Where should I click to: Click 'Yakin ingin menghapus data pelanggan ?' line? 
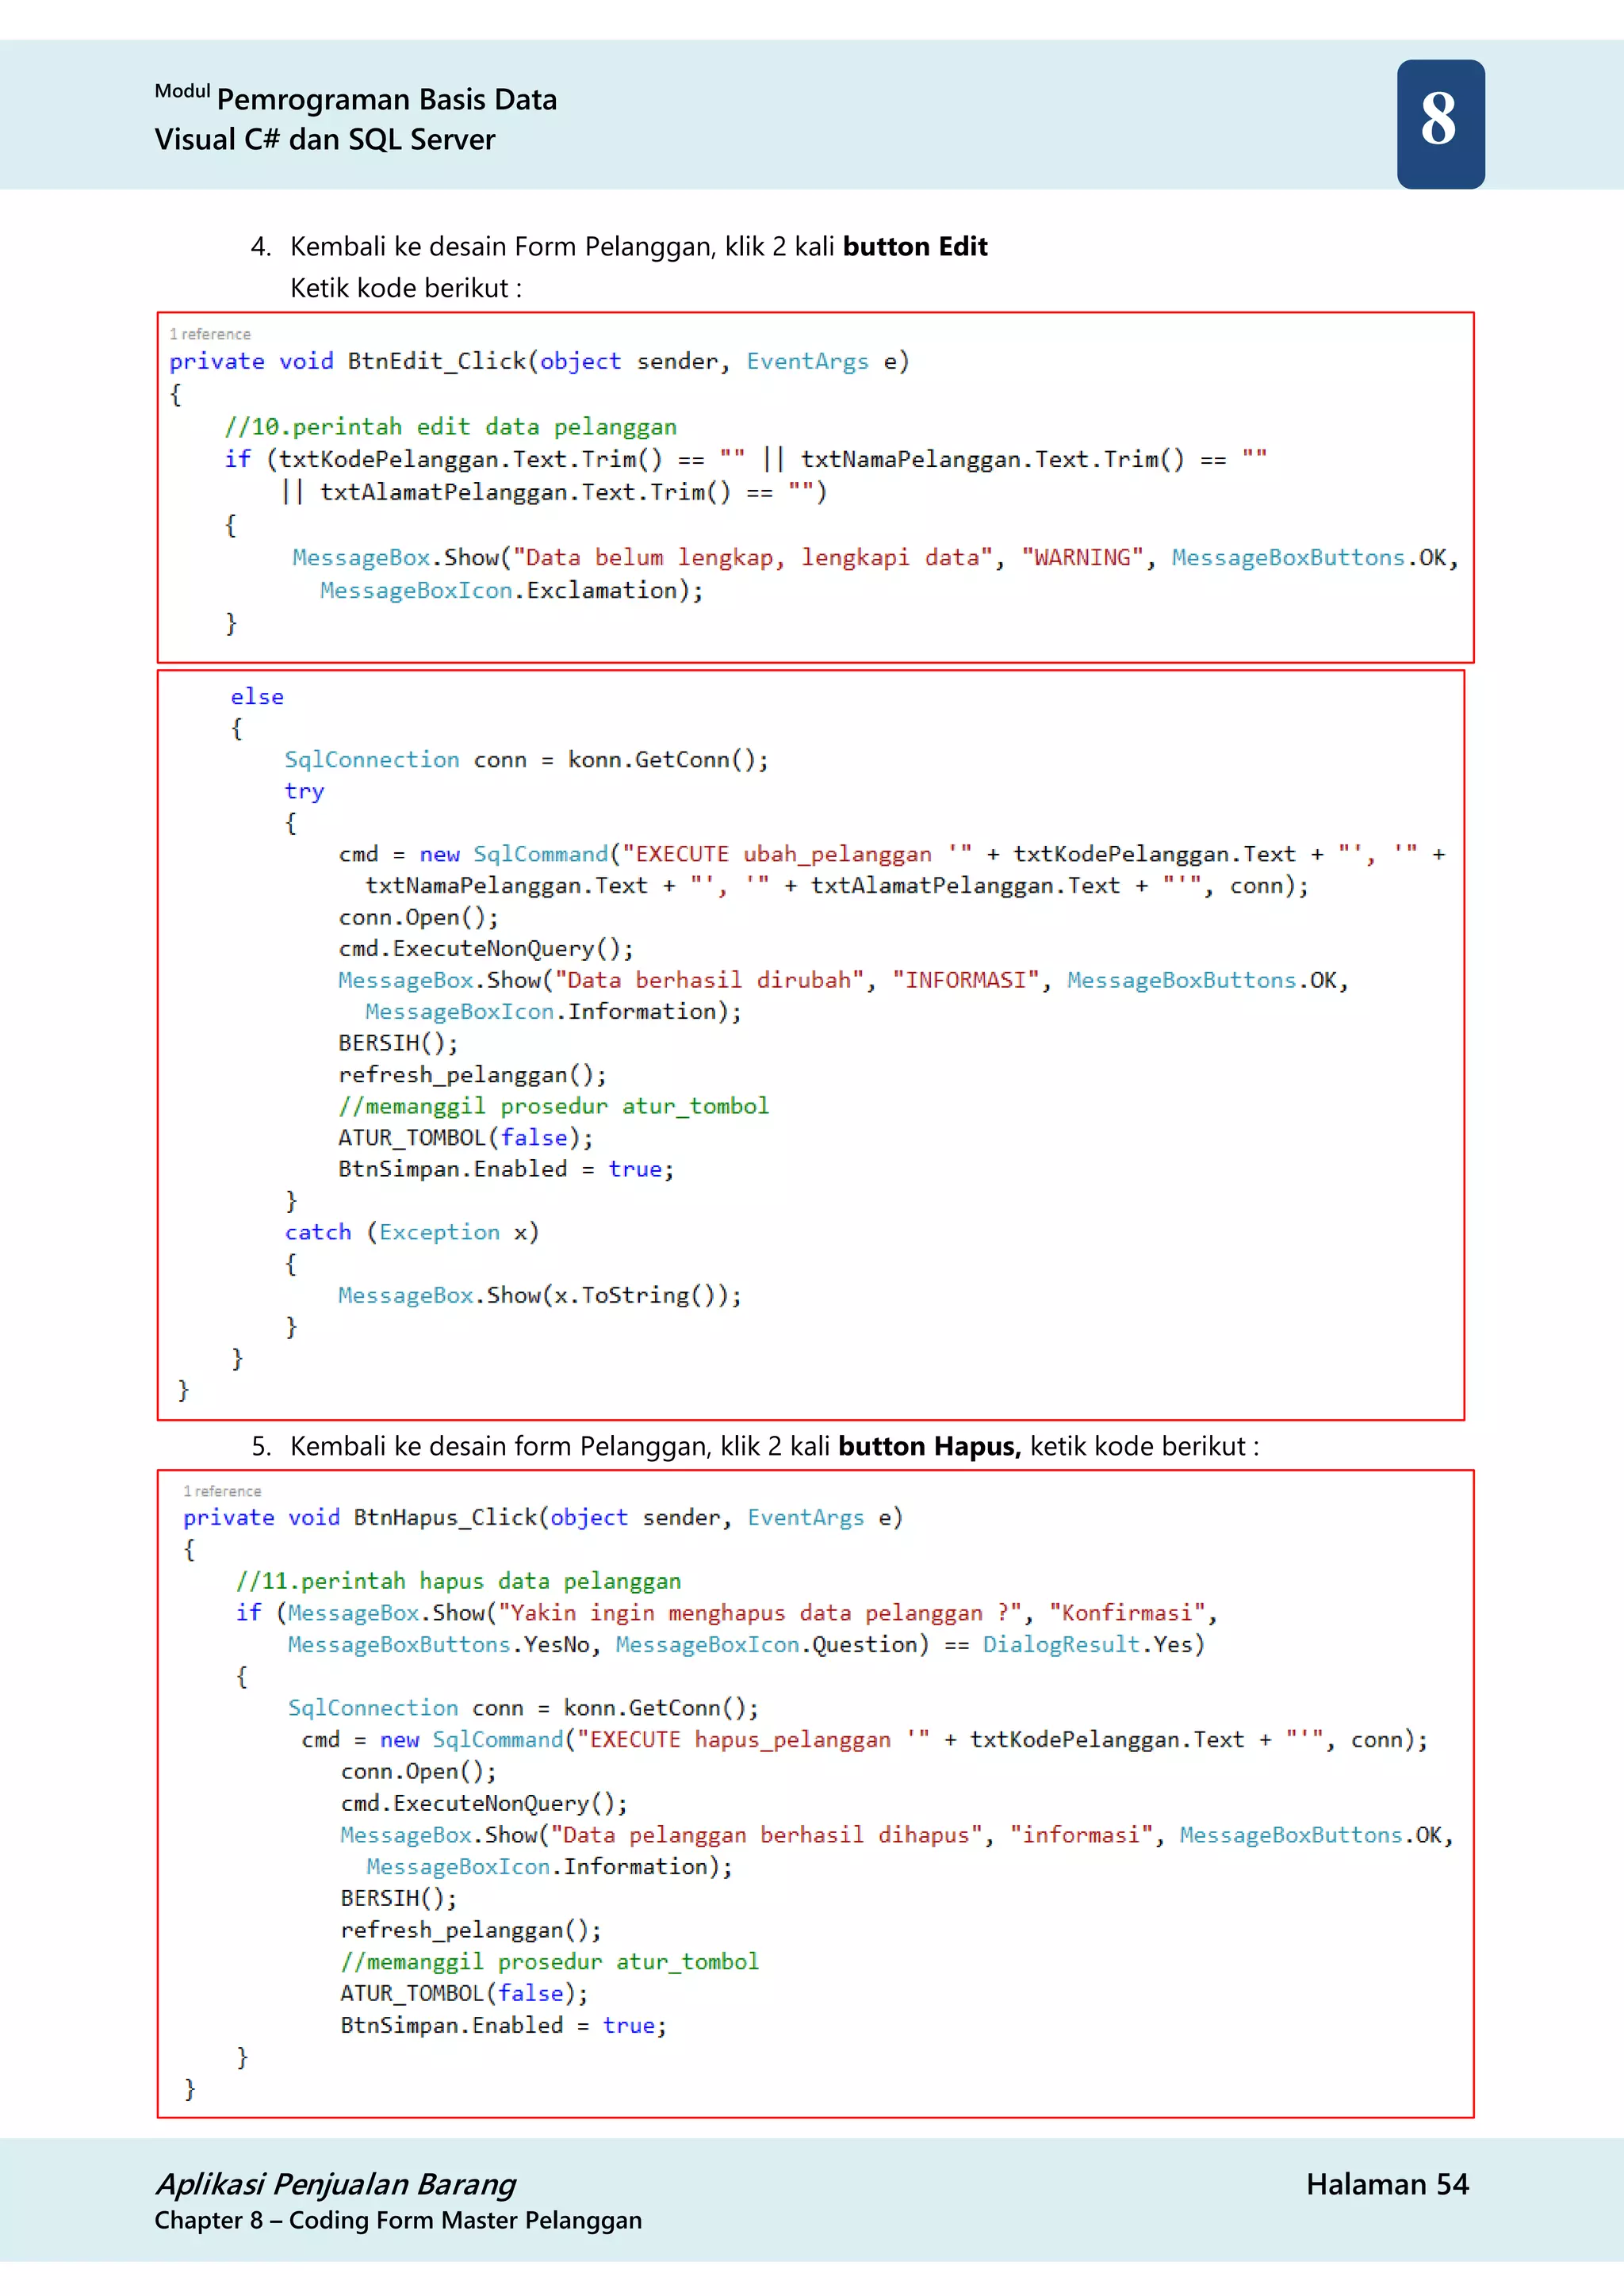click(727, 1613)
